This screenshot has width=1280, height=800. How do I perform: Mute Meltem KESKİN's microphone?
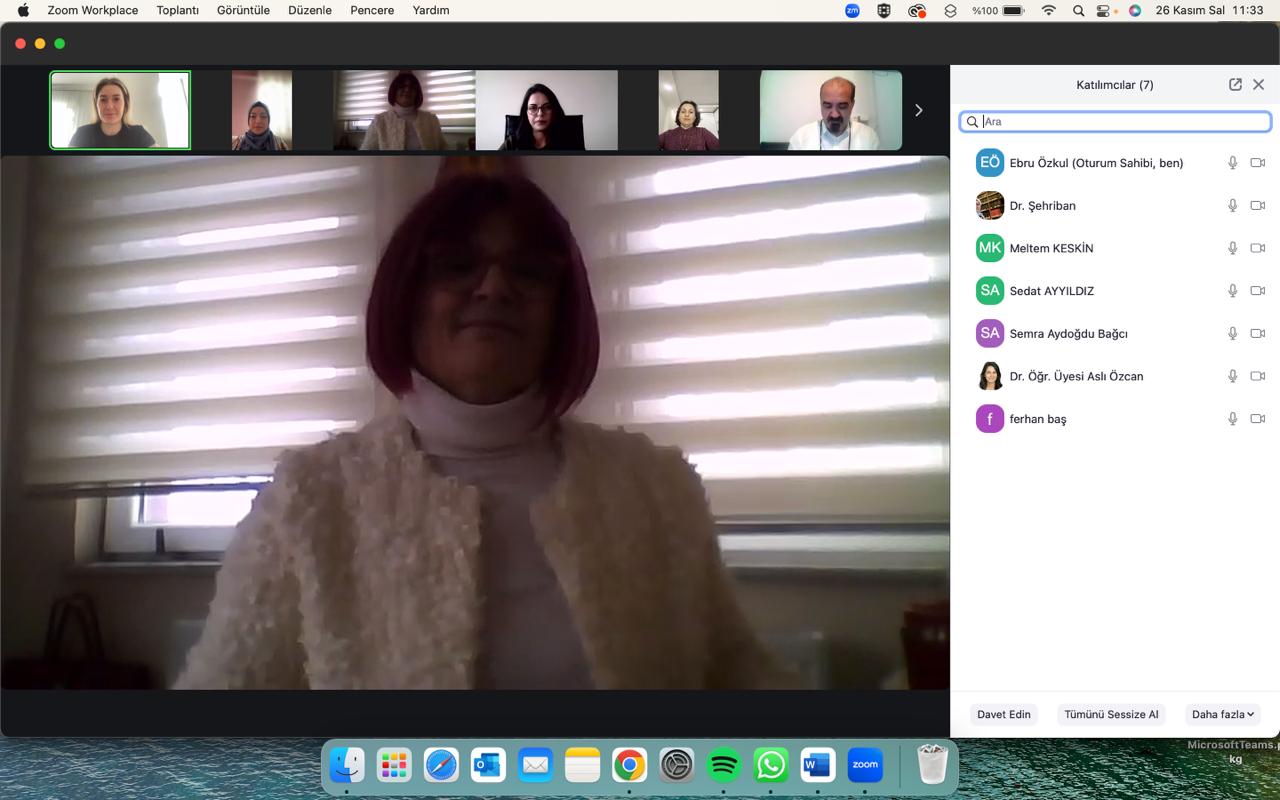coord(1233,248)
